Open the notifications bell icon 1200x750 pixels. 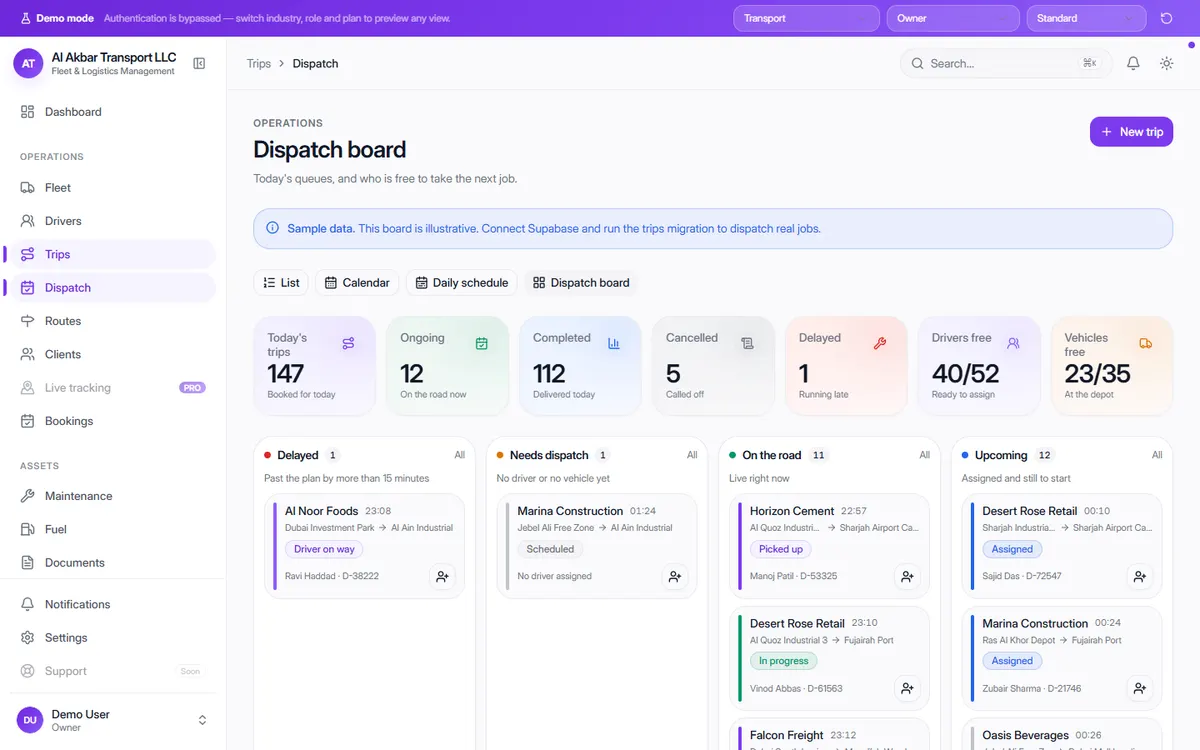coord(1133,63)
